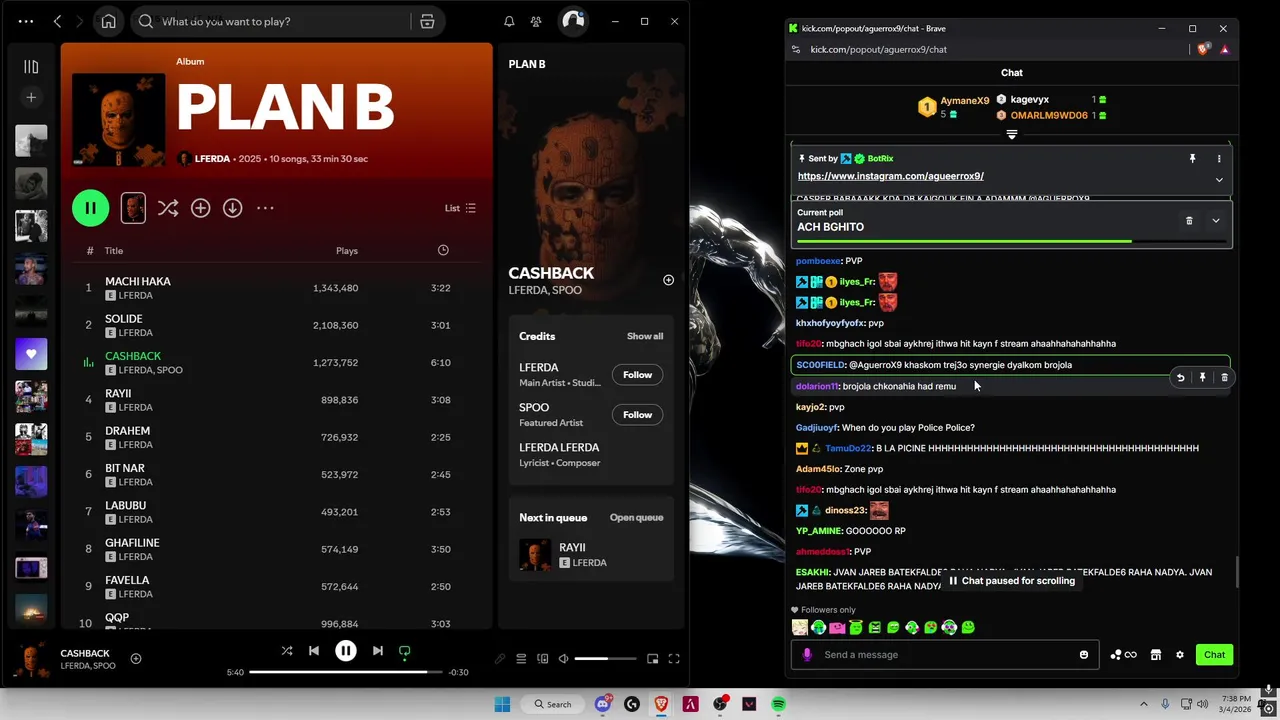Skip to previous track
This screenshot has width=1280, height=720.
[x=314, y=651]
